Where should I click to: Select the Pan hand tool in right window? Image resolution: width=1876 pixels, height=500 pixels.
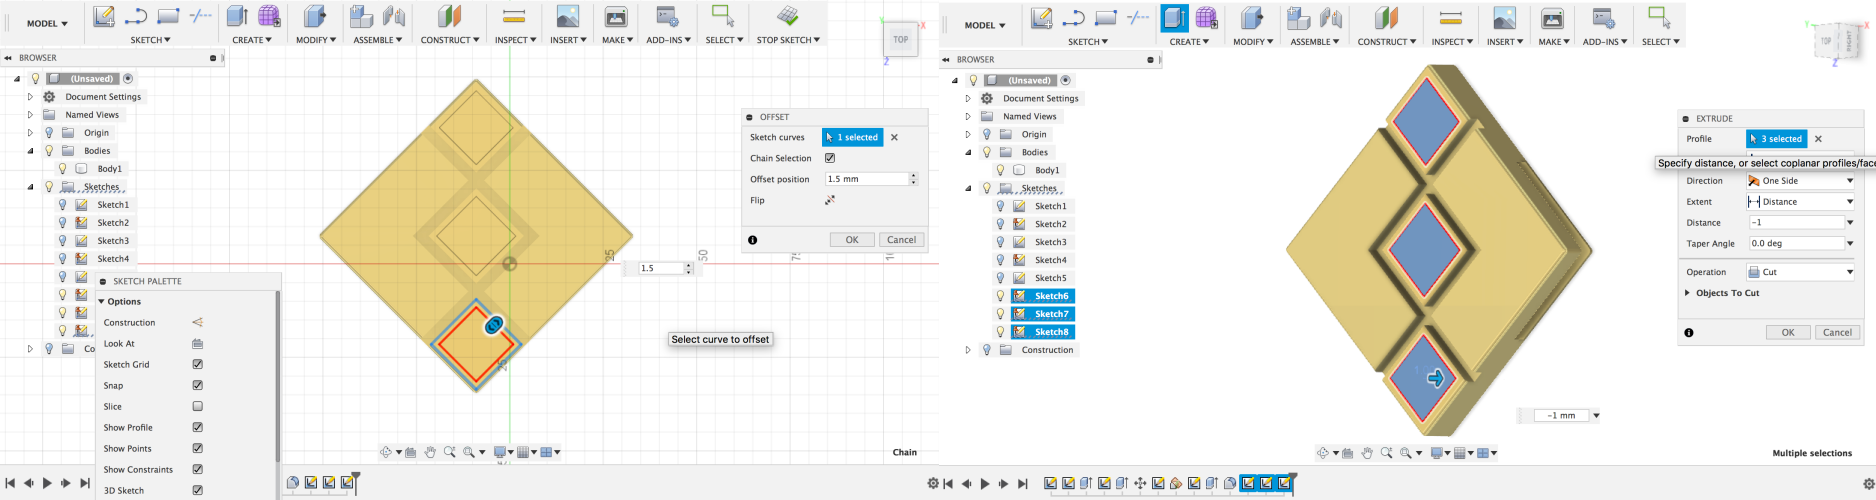pos(1367,453)
